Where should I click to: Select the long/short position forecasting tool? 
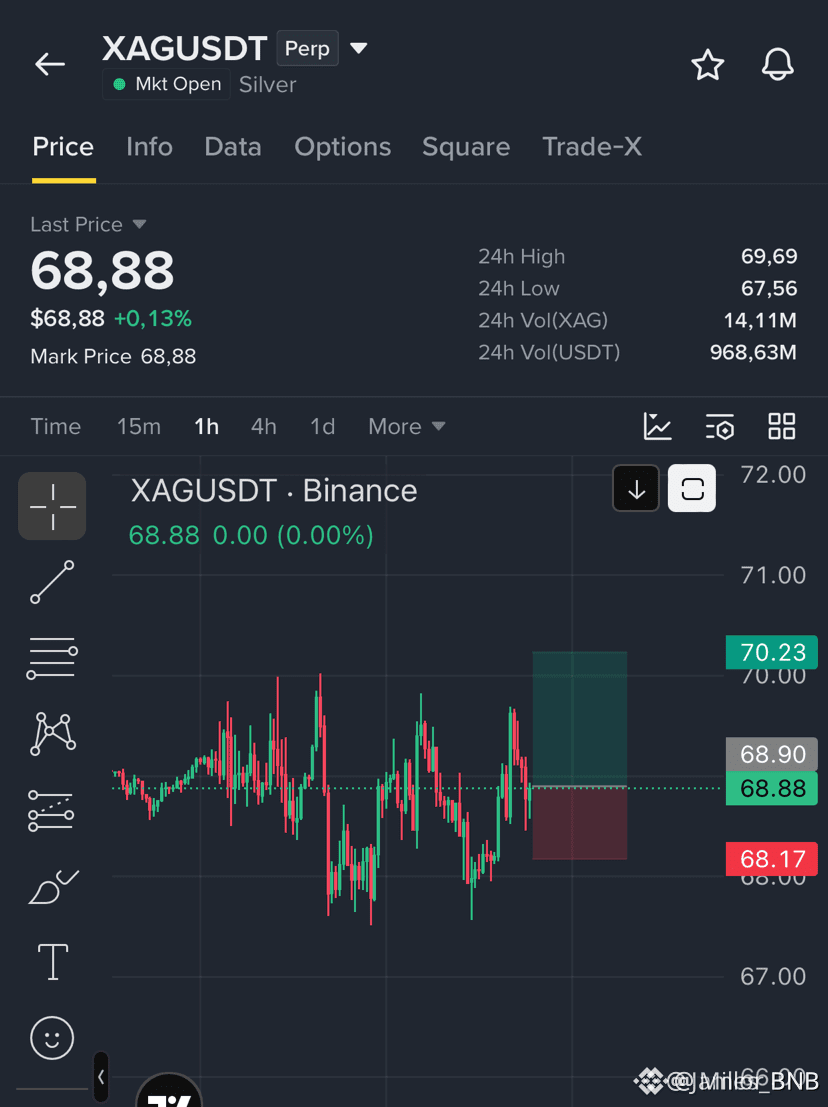tap(51, 810)
